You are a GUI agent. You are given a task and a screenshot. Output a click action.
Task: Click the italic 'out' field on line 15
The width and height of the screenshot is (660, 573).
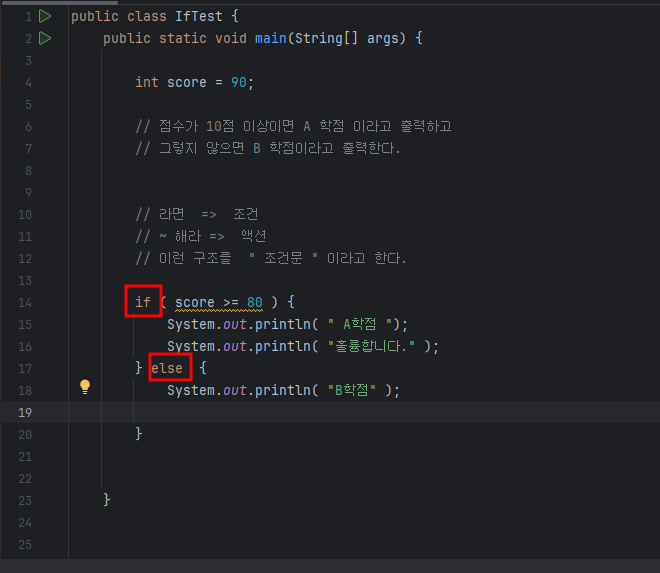[x=235, y=324]
